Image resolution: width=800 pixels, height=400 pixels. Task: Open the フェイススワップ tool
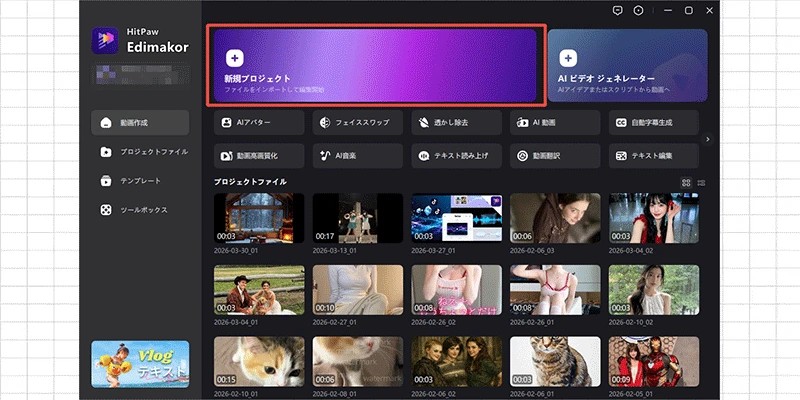[x=358, y=123]
